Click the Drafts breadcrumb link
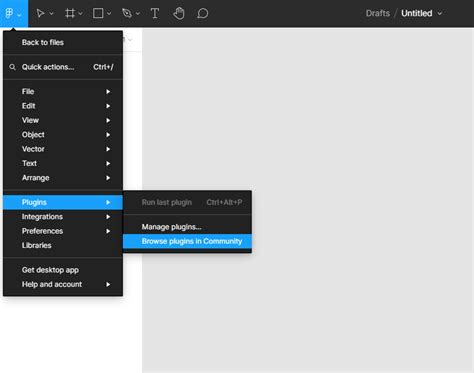This screenshot has height=373, width=474. [378, 13]
